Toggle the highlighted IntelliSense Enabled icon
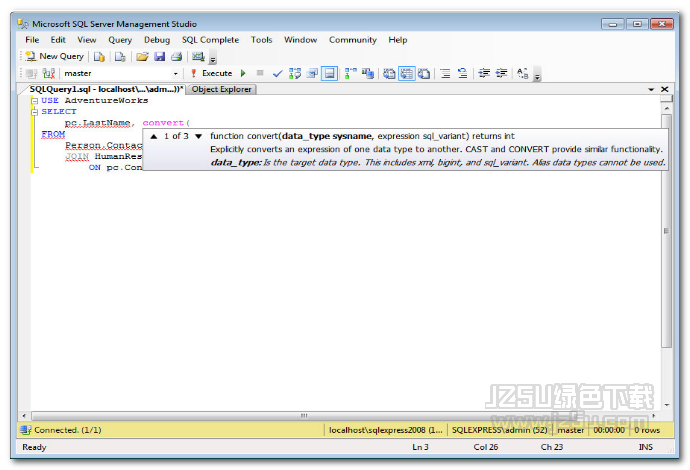690x470 pixels. tap(330, 73)
